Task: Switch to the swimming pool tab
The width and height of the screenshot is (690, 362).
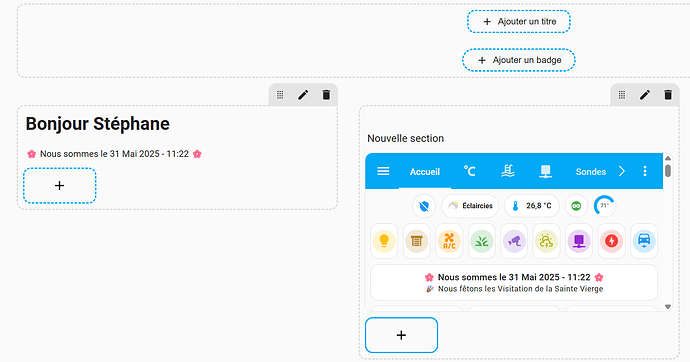Action: pyautogui.click(x=508, y=171)
